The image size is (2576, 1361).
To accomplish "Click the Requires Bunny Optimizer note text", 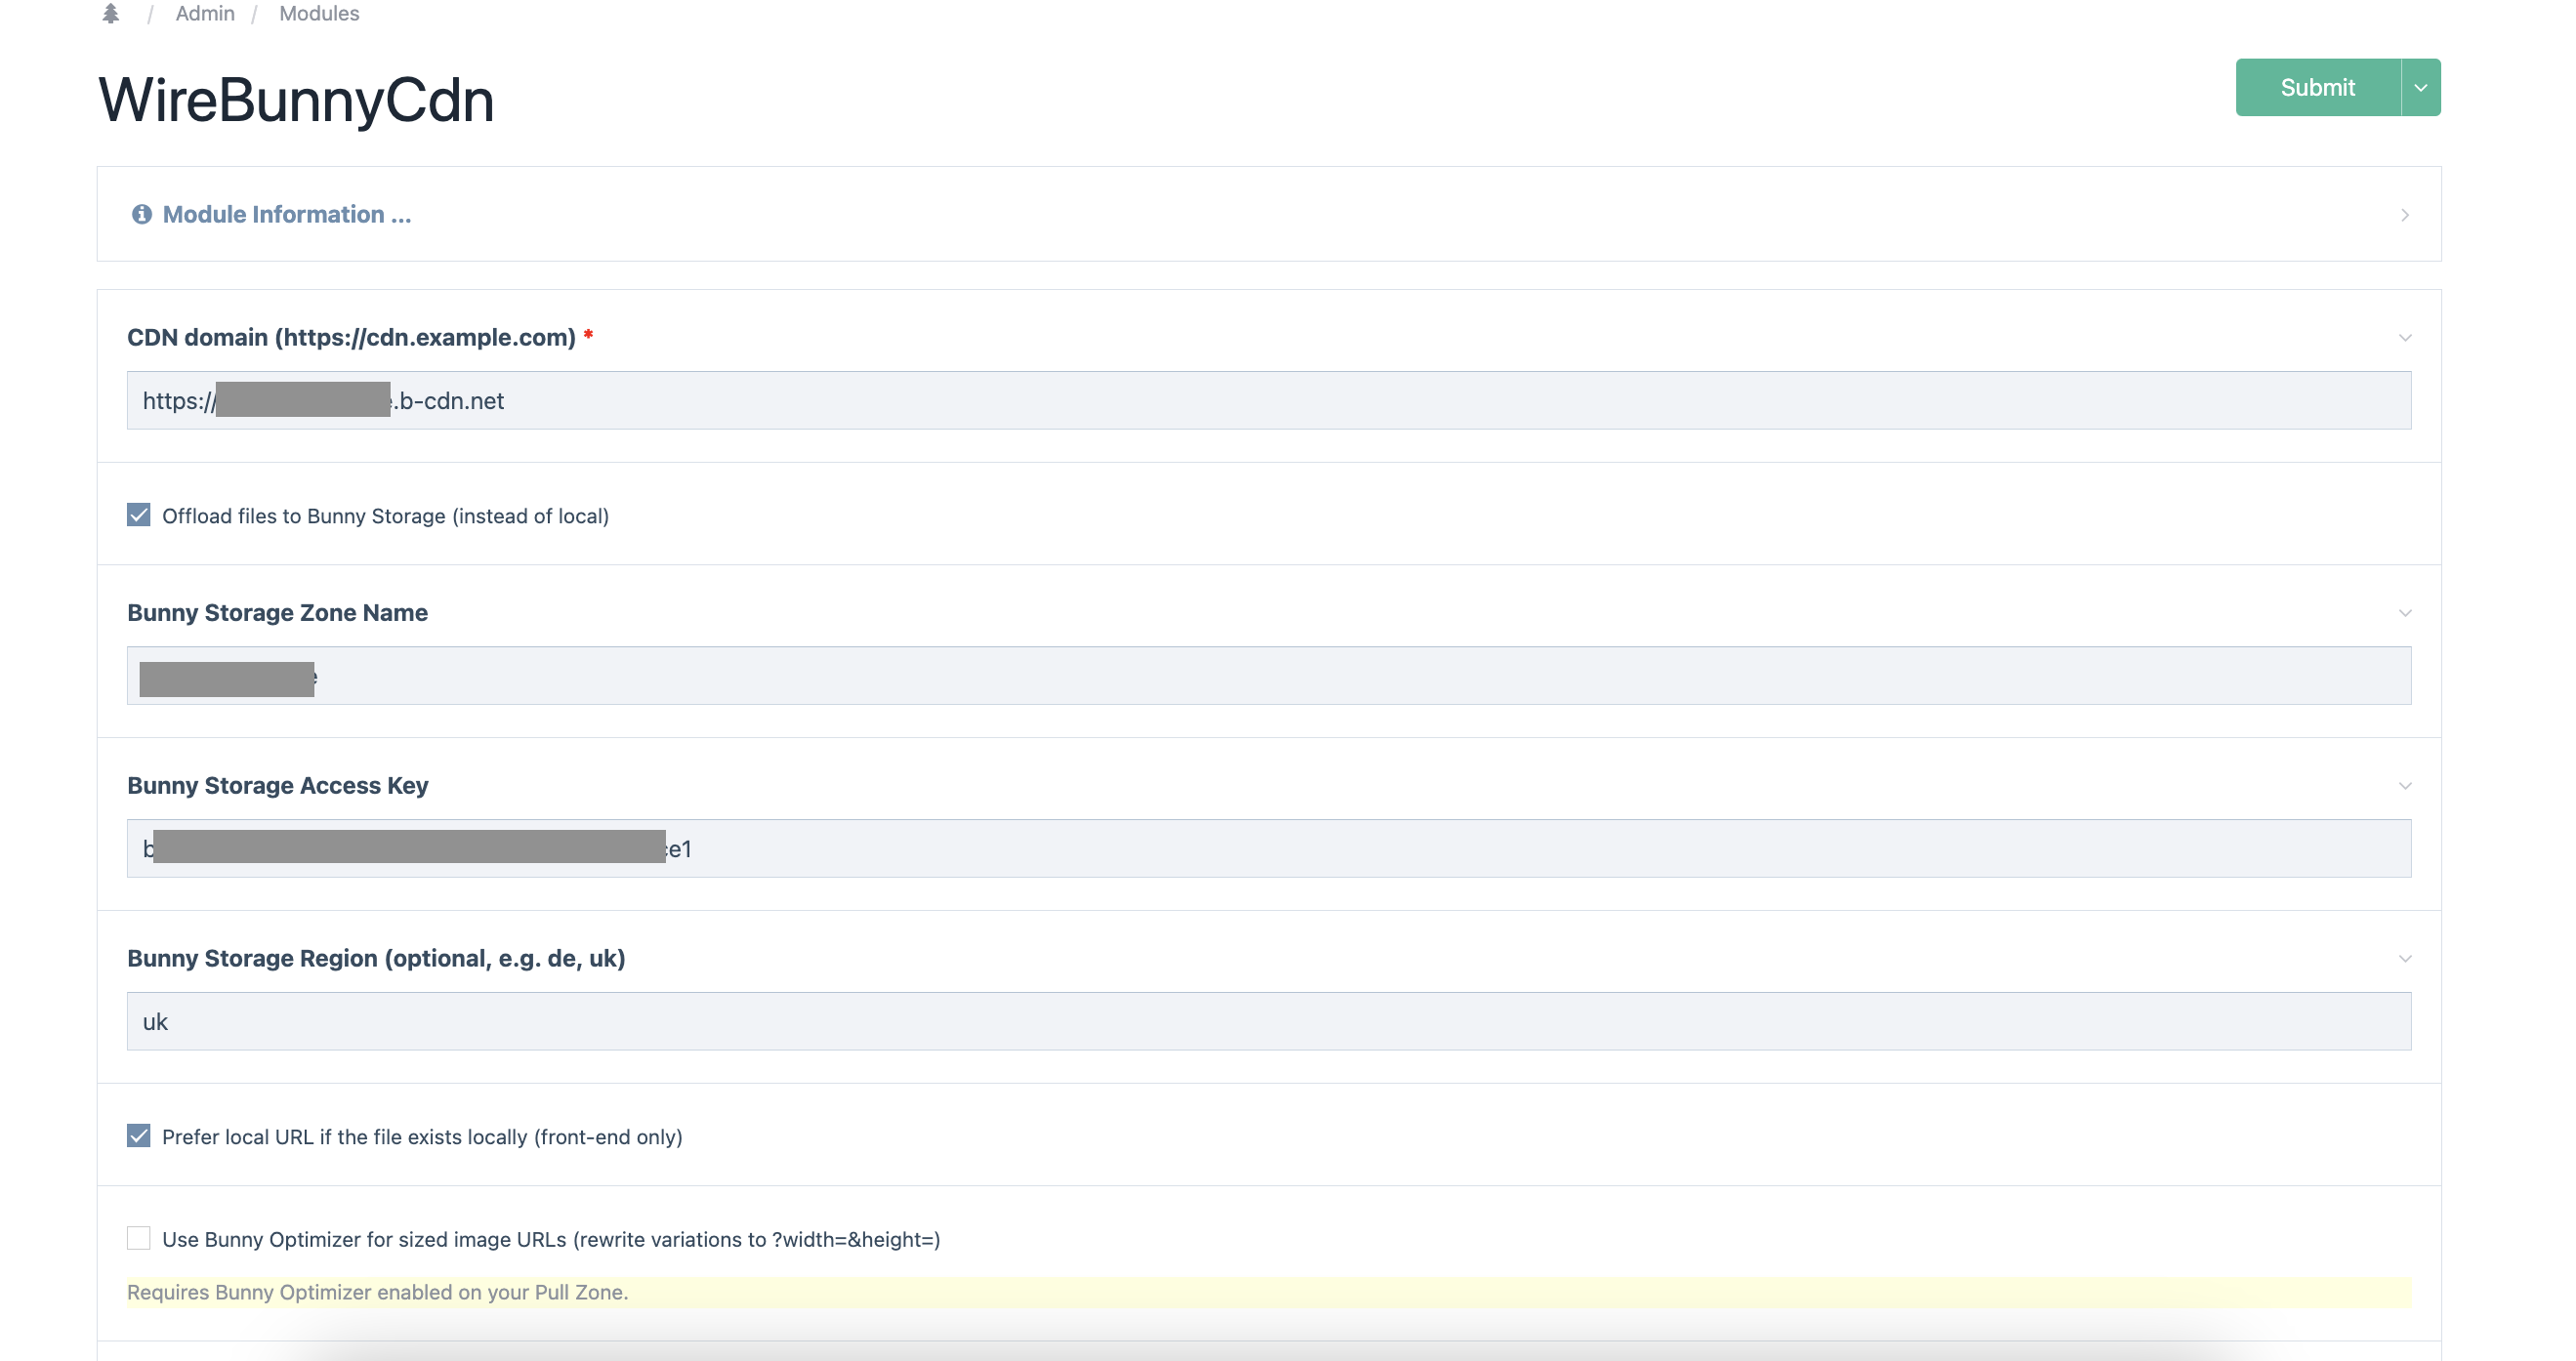I will [377, 1292].
